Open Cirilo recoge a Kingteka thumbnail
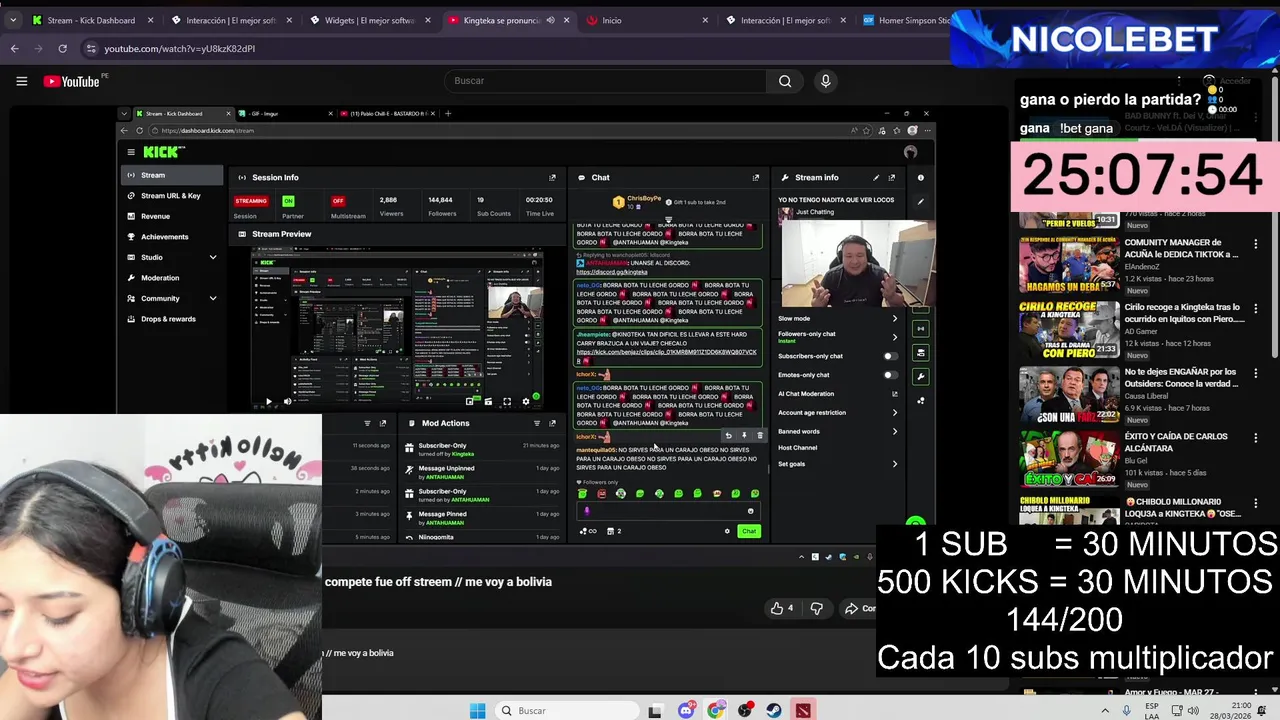The height and width of the screenshot is (720, 1280). (x=1069, y=329)
